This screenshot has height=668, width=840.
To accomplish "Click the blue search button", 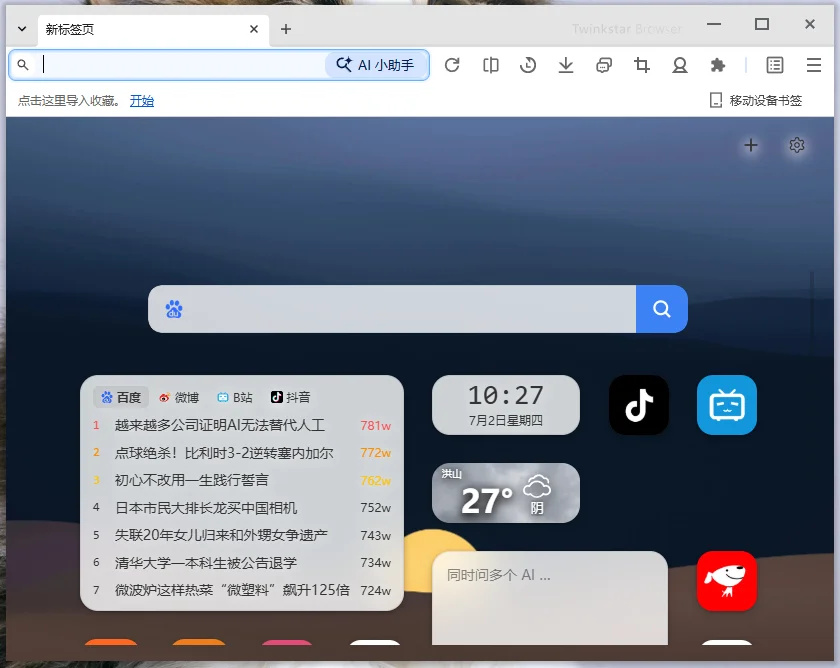I will [662, 309].
